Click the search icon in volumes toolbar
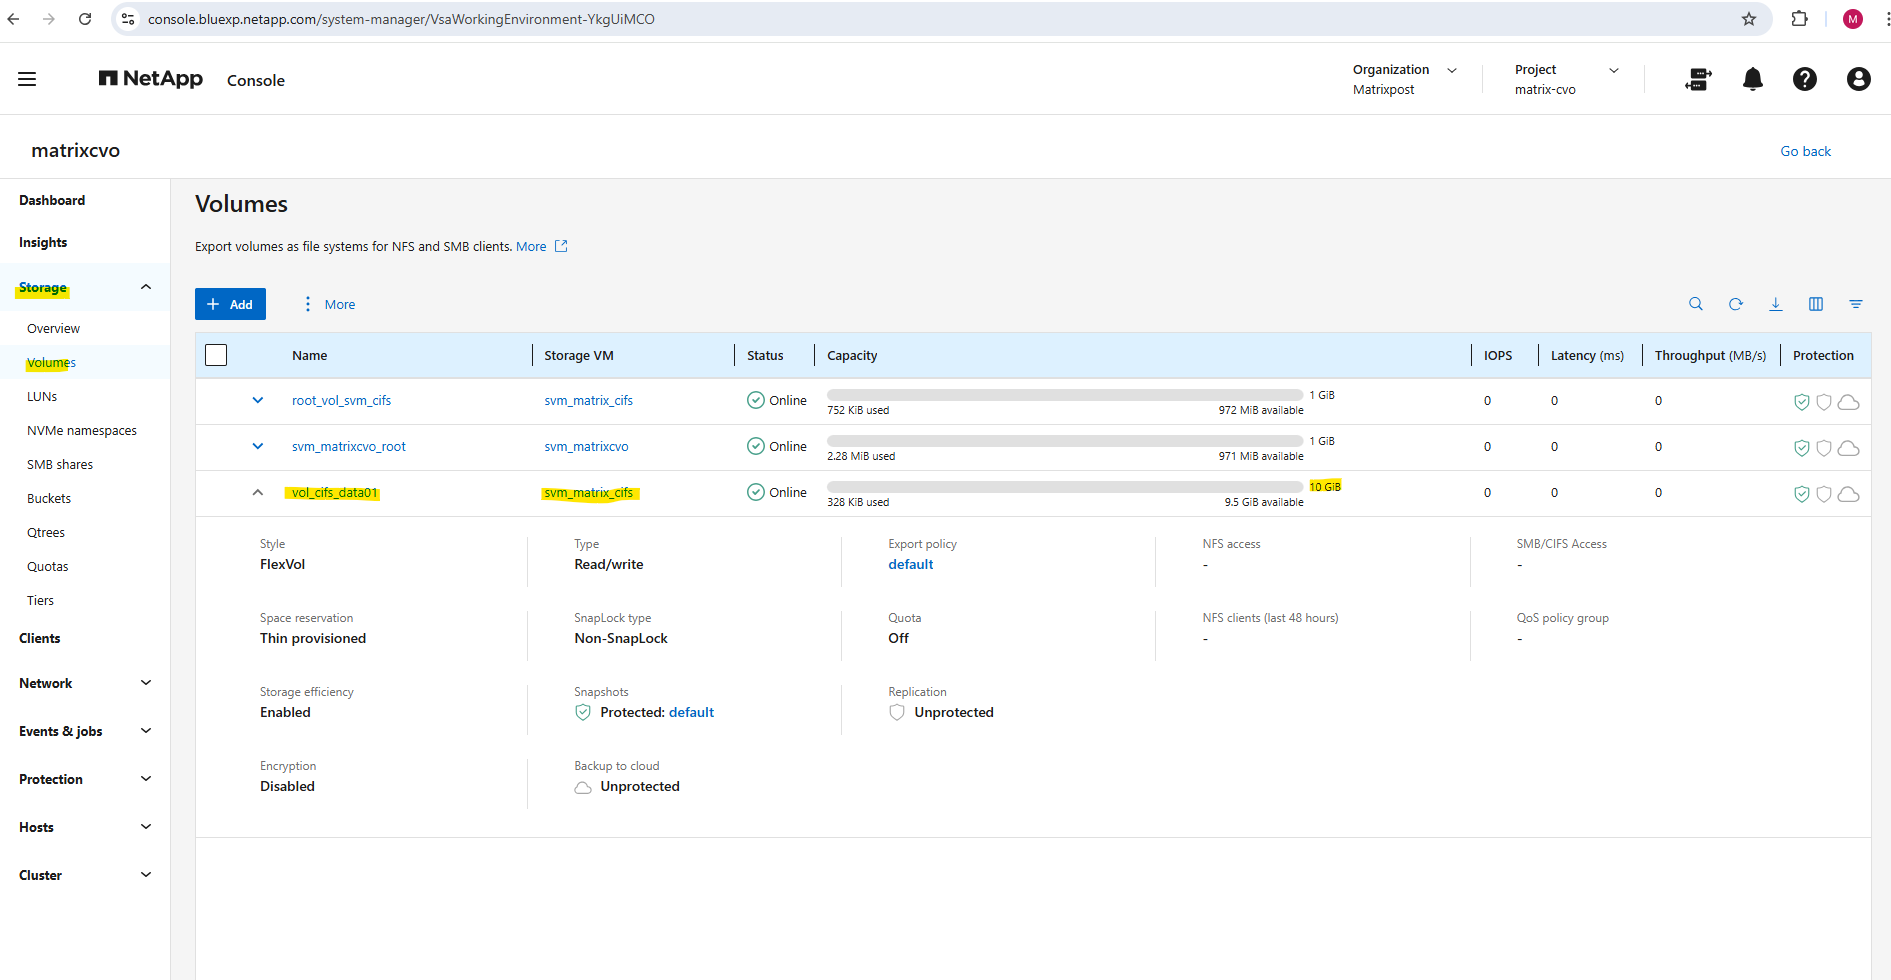1891x980 pixels. click(1695, 304)
